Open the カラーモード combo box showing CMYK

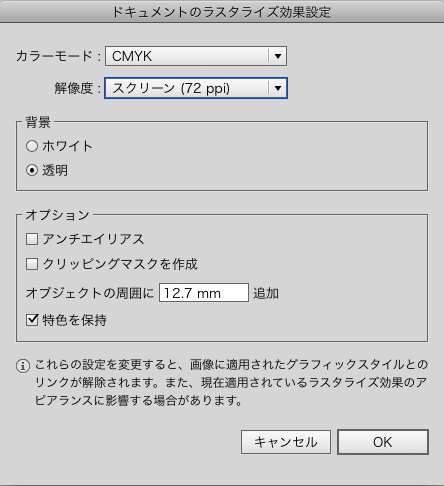(x=196, y=56)
